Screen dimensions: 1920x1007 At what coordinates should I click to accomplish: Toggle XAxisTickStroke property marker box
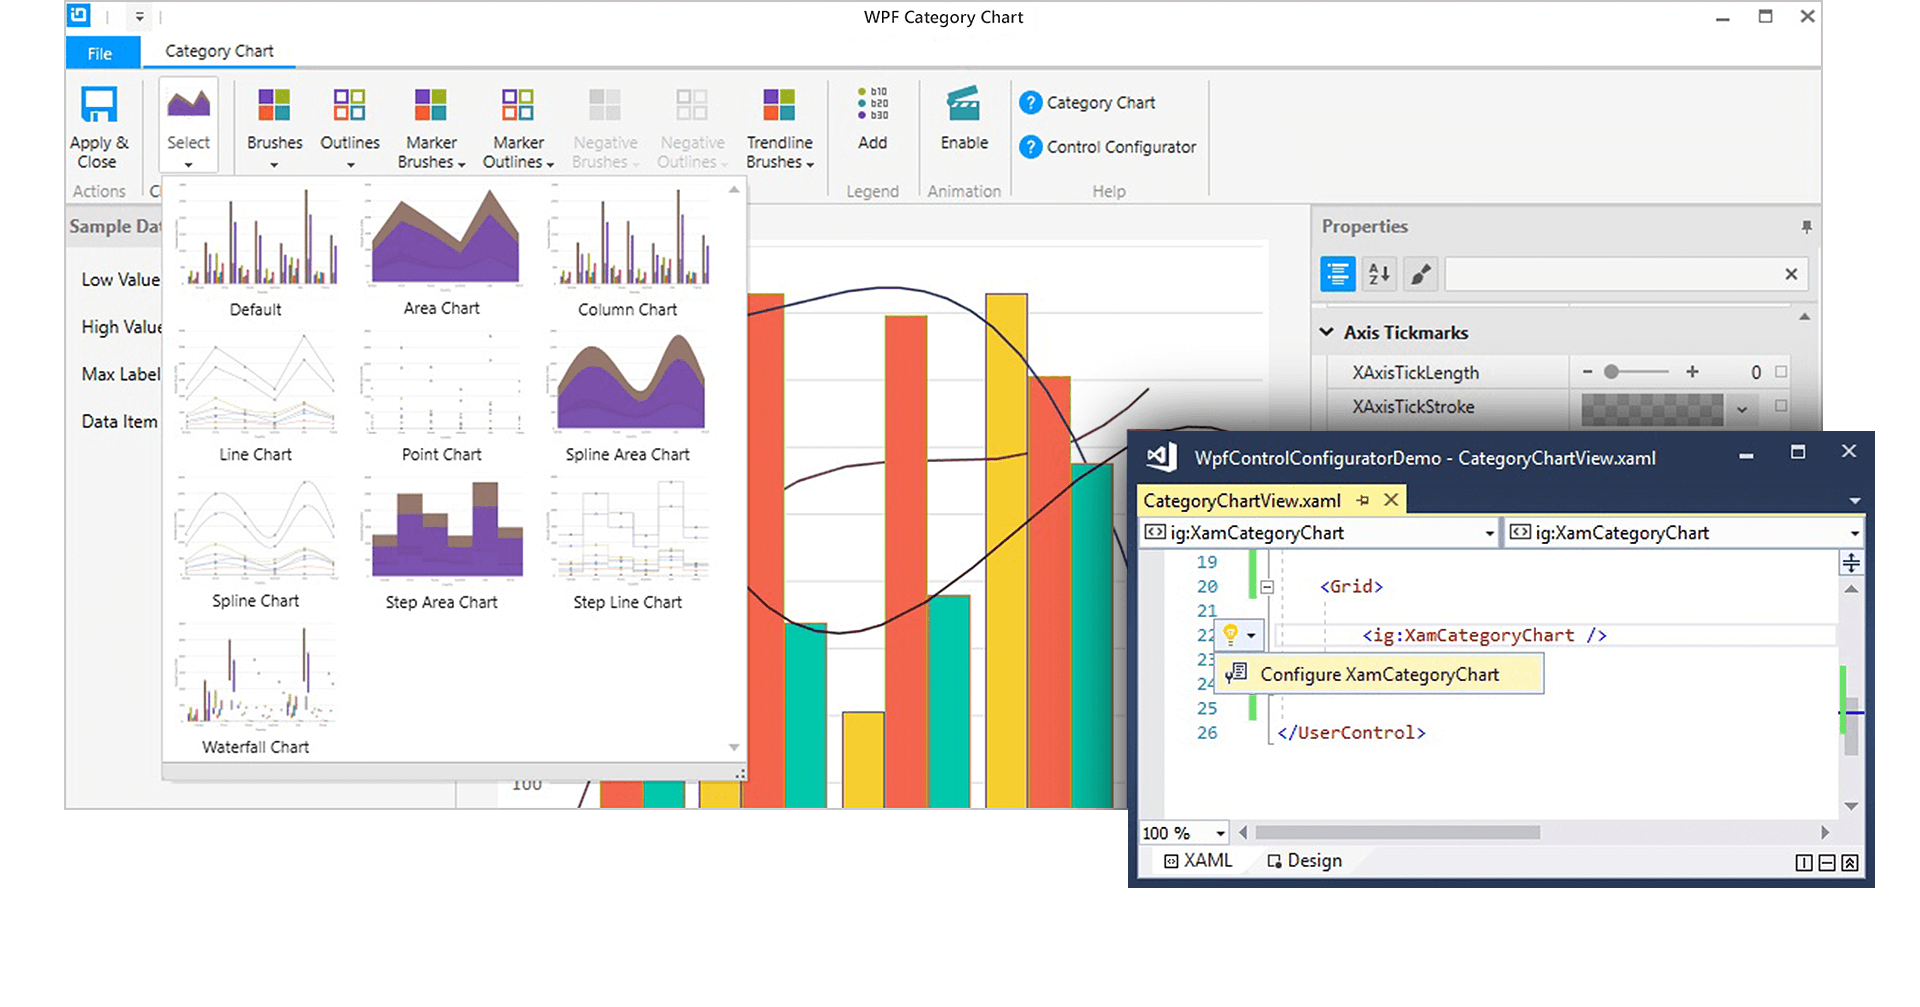(x=1781, y=406)
